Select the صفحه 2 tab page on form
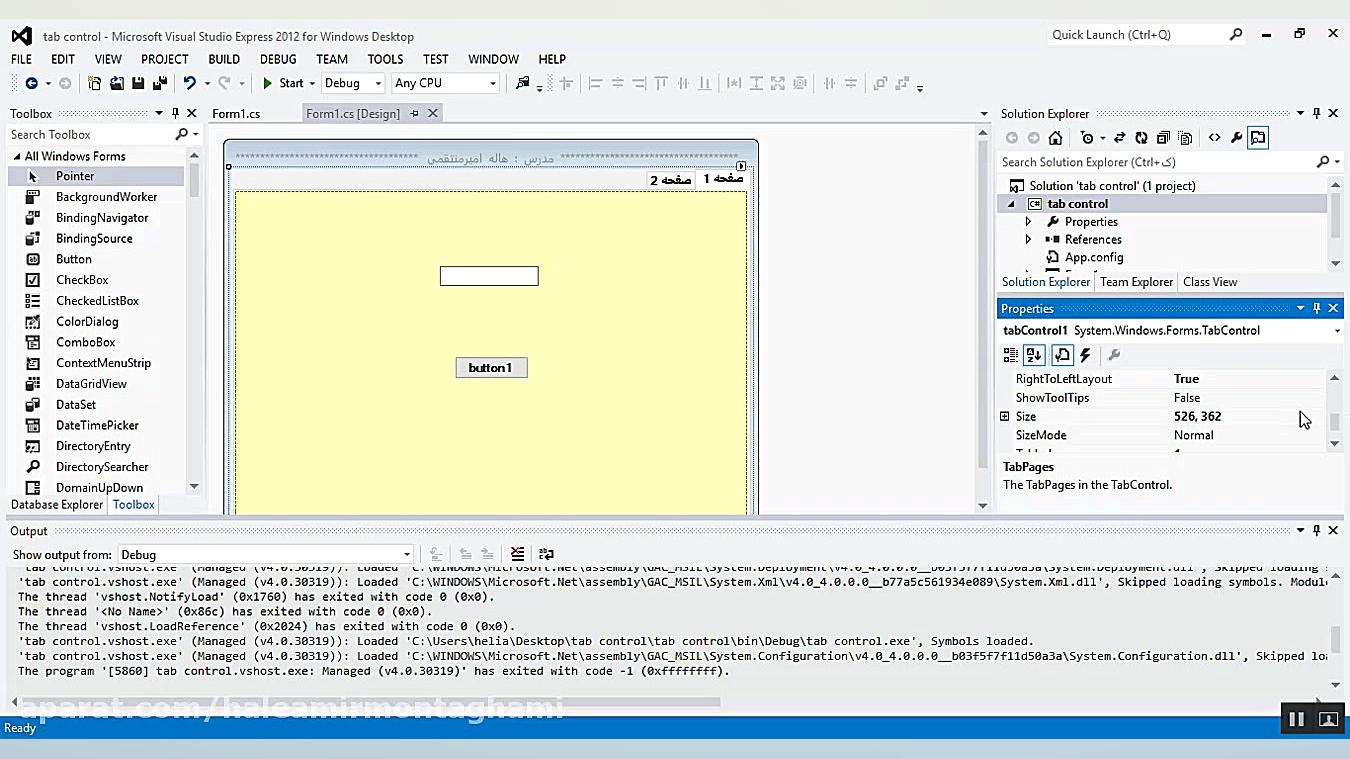Screen dimensions: 1350x759 [671, 180]
